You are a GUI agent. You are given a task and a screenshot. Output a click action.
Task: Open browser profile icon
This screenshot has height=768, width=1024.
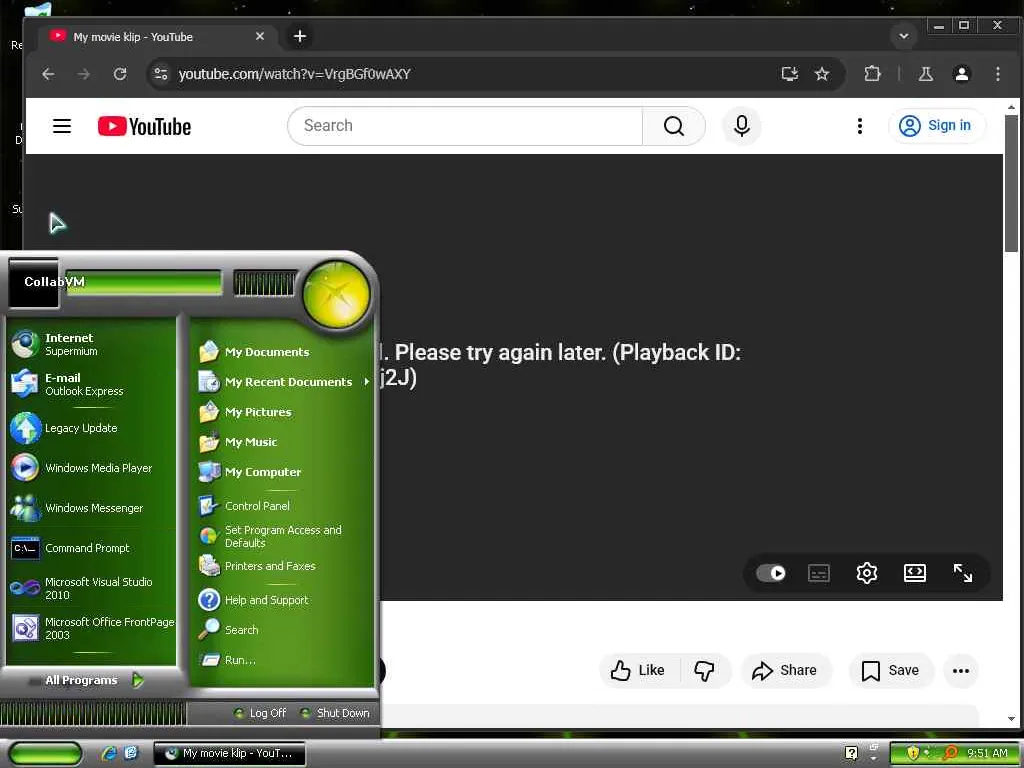pos(962,74)
